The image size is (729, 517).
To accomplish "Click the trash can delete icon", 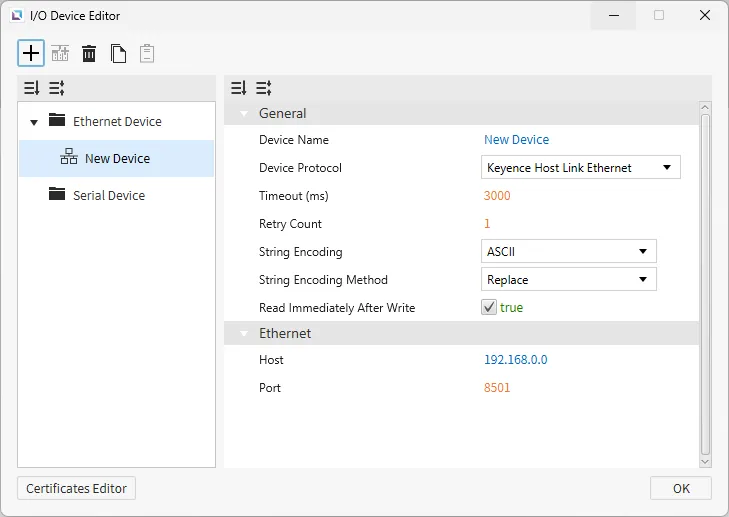I will (89, 54).
